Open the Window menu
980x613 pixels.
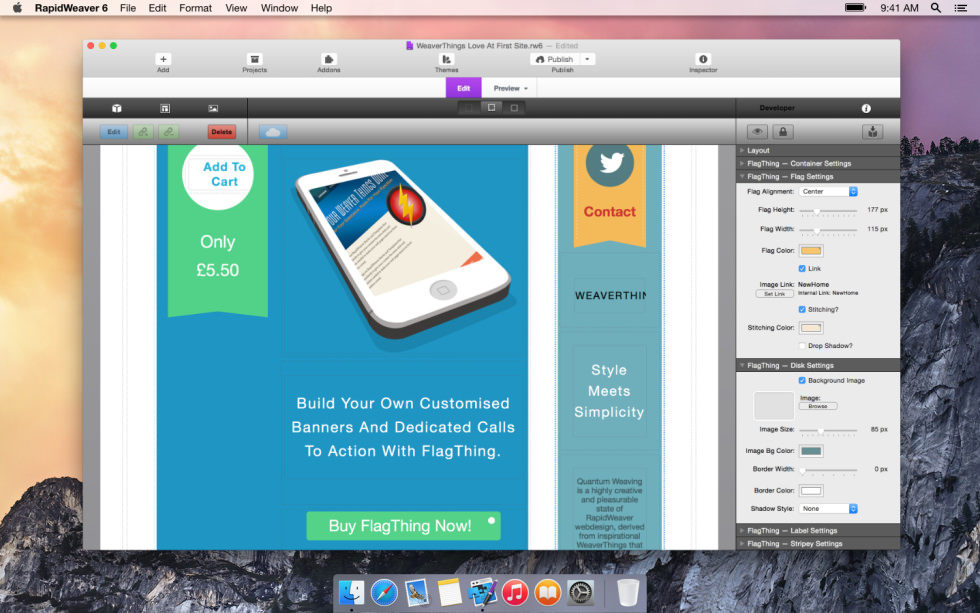pyautogui.click(x=279, y=8)
